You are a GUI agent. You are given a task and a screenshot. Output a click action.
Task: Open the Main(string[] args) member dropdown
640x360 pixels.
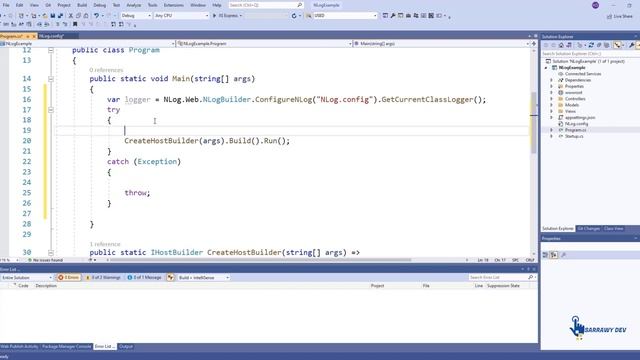(x=441, y=43)
